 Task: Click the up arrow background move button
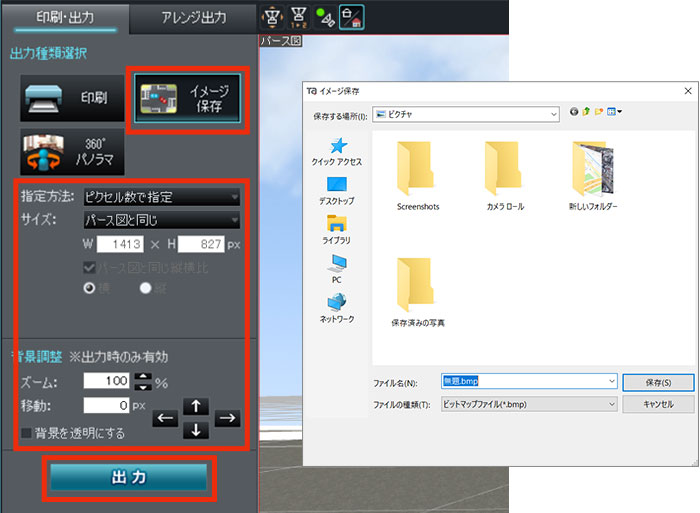[197, 407]
